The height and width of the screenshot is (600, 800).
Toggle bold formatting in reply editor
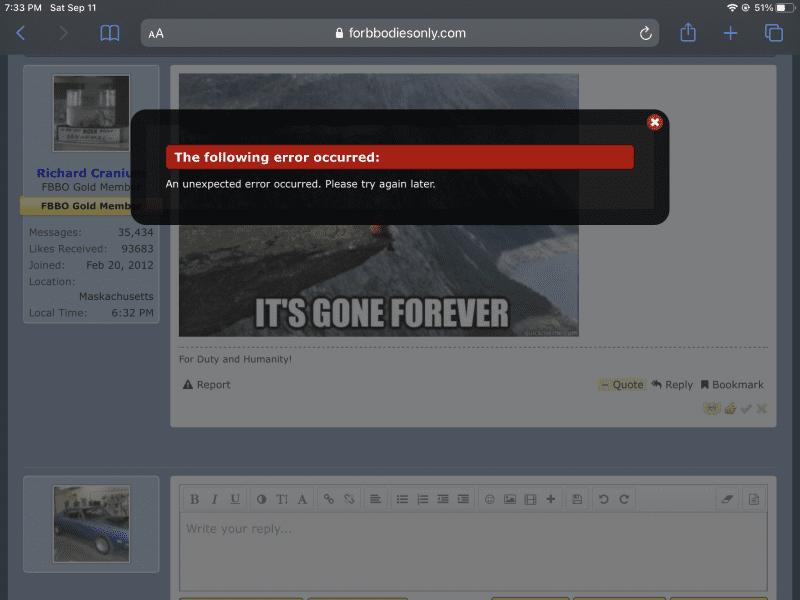(x=195, y=499)
